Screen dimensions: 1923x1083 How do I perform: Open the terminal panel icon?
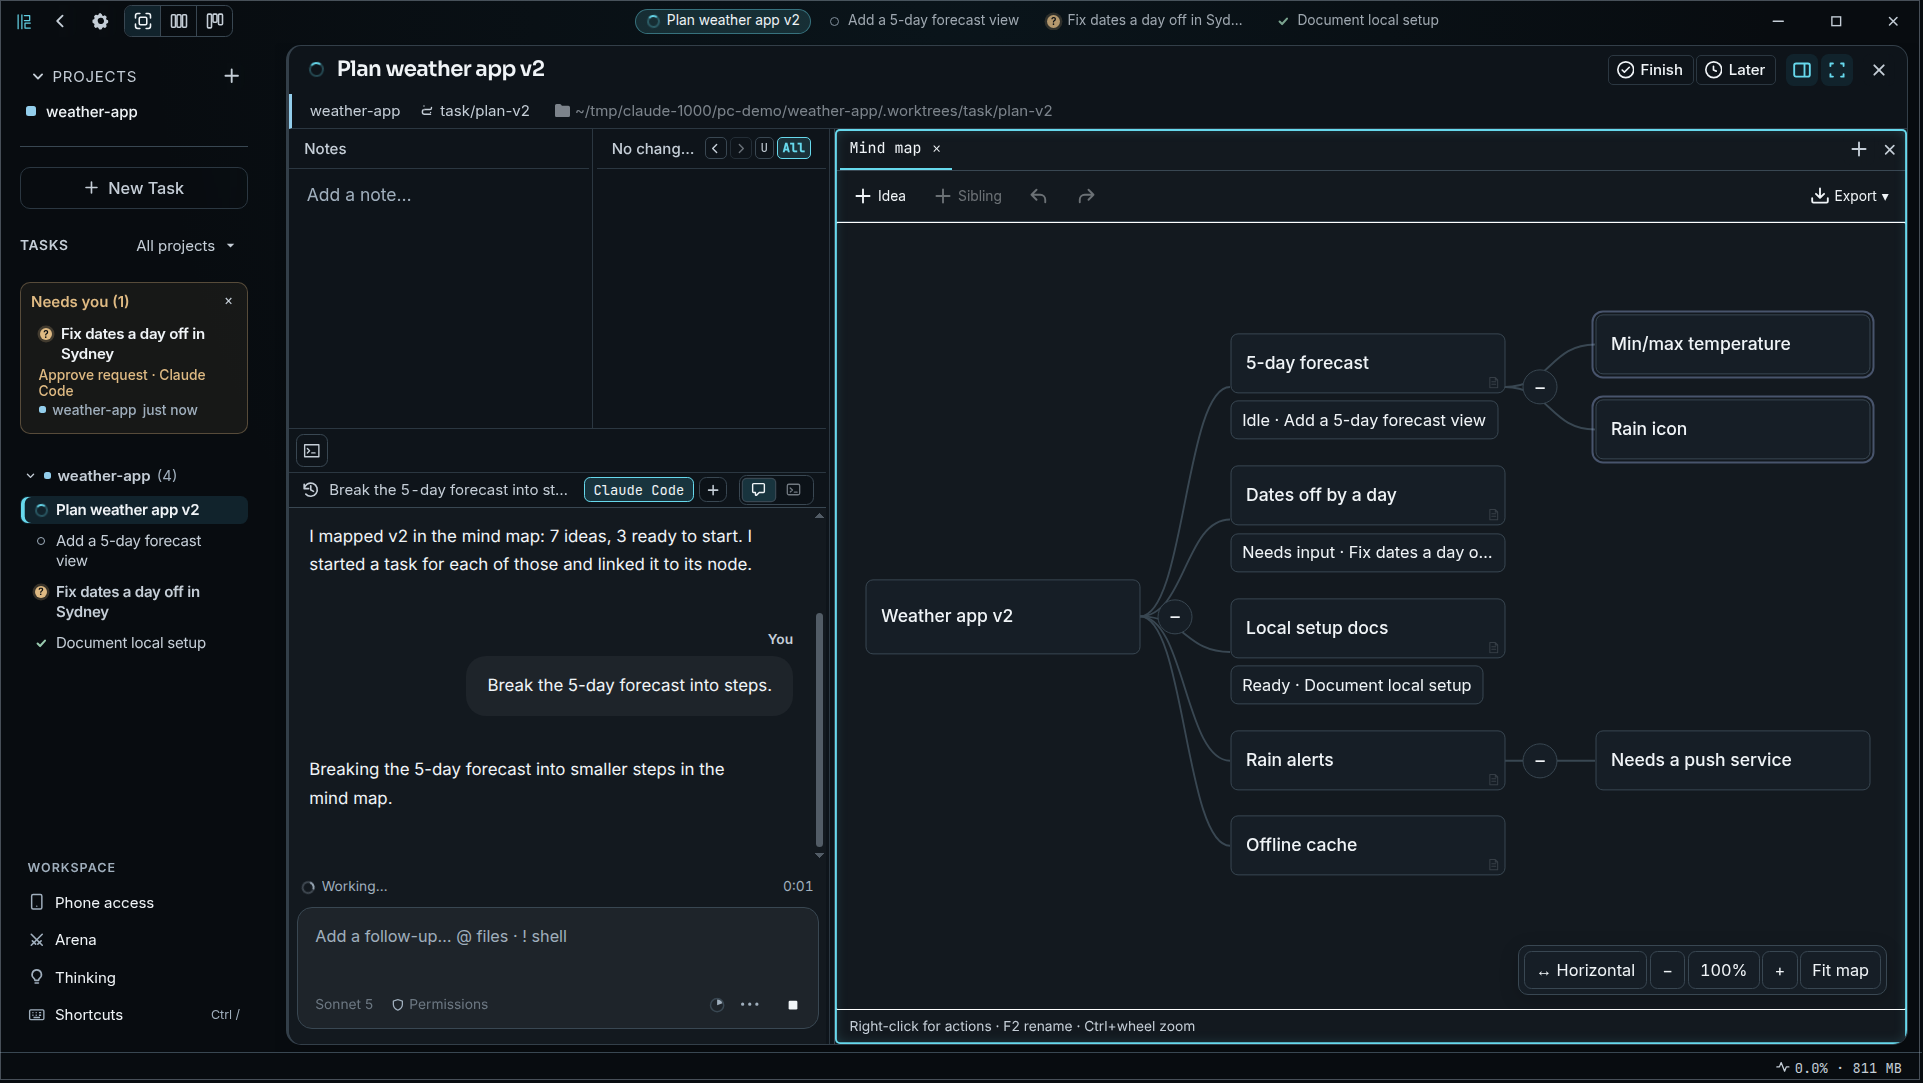312,451
